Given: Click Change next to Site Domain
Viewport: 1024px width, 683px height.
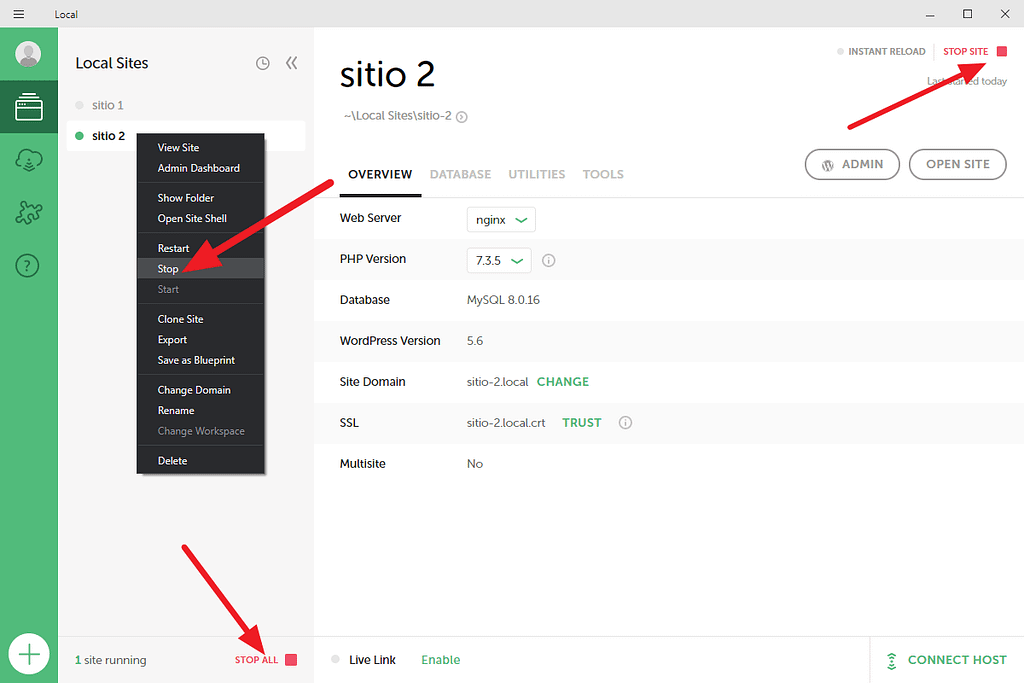Looking at the screenshot, I should [563, 382].
